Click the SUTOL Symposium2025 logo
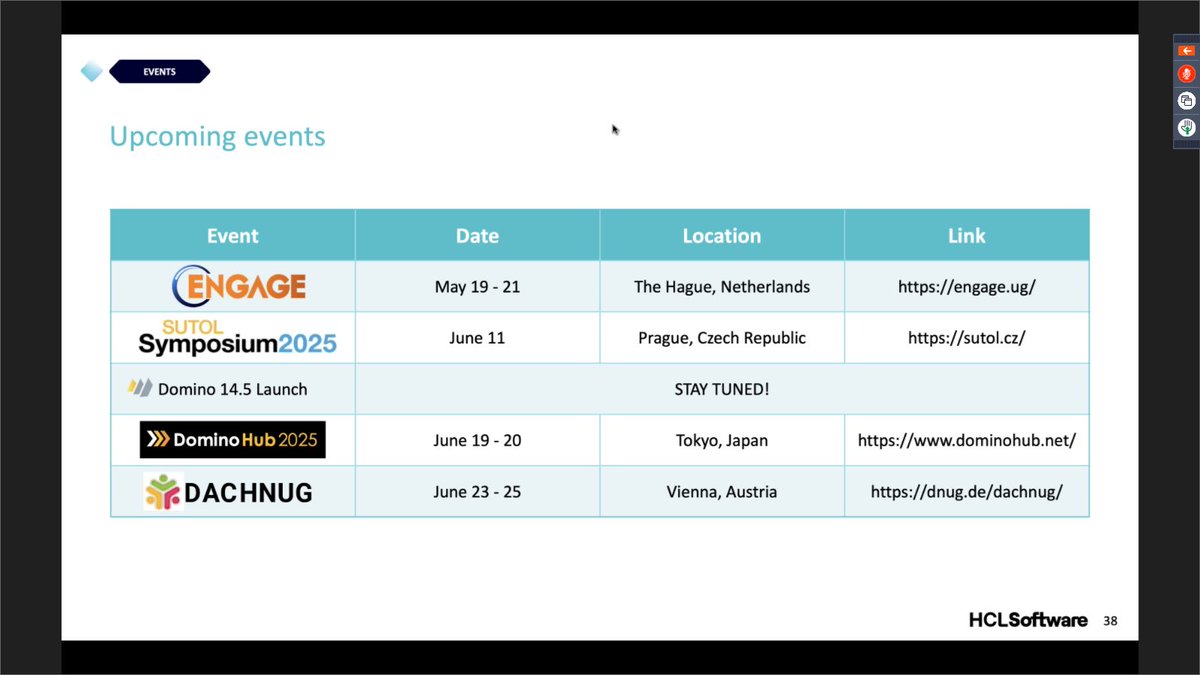The width and height of the screenshot is (1200, 675). click(237, 338)
